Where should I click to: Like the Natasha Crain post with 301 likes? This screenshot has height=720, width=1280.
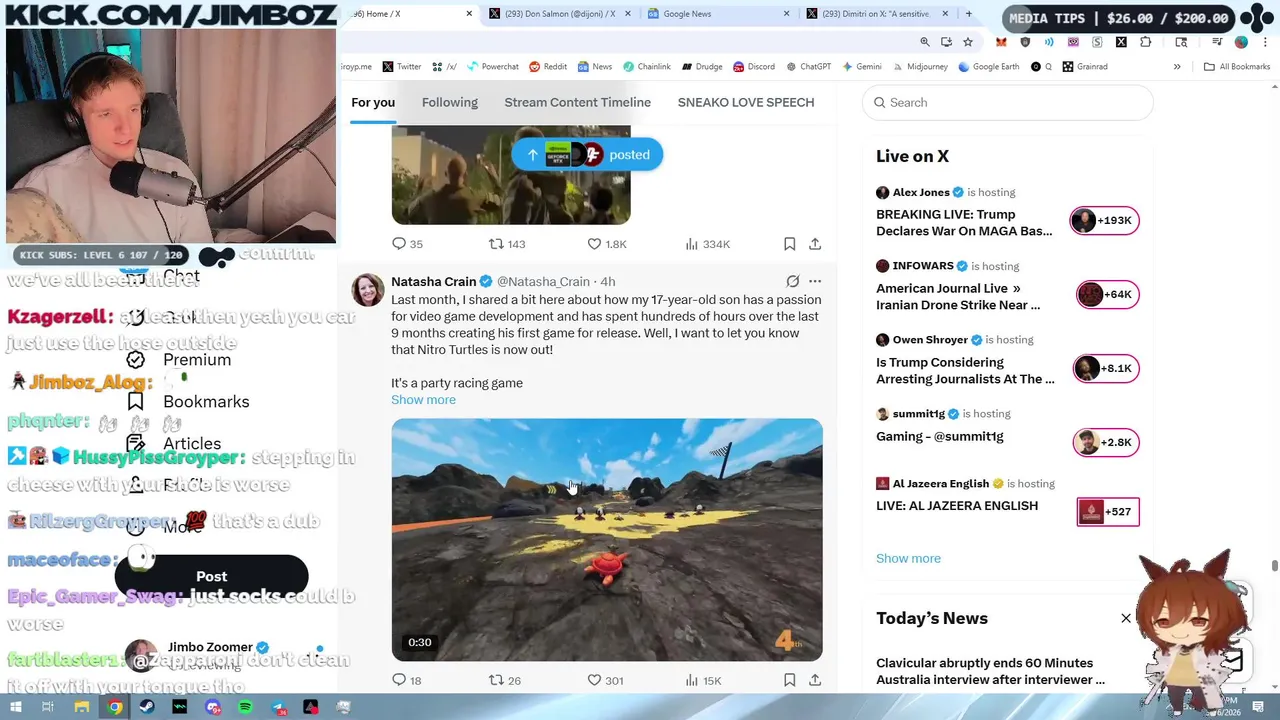click(x=605, y=680)
